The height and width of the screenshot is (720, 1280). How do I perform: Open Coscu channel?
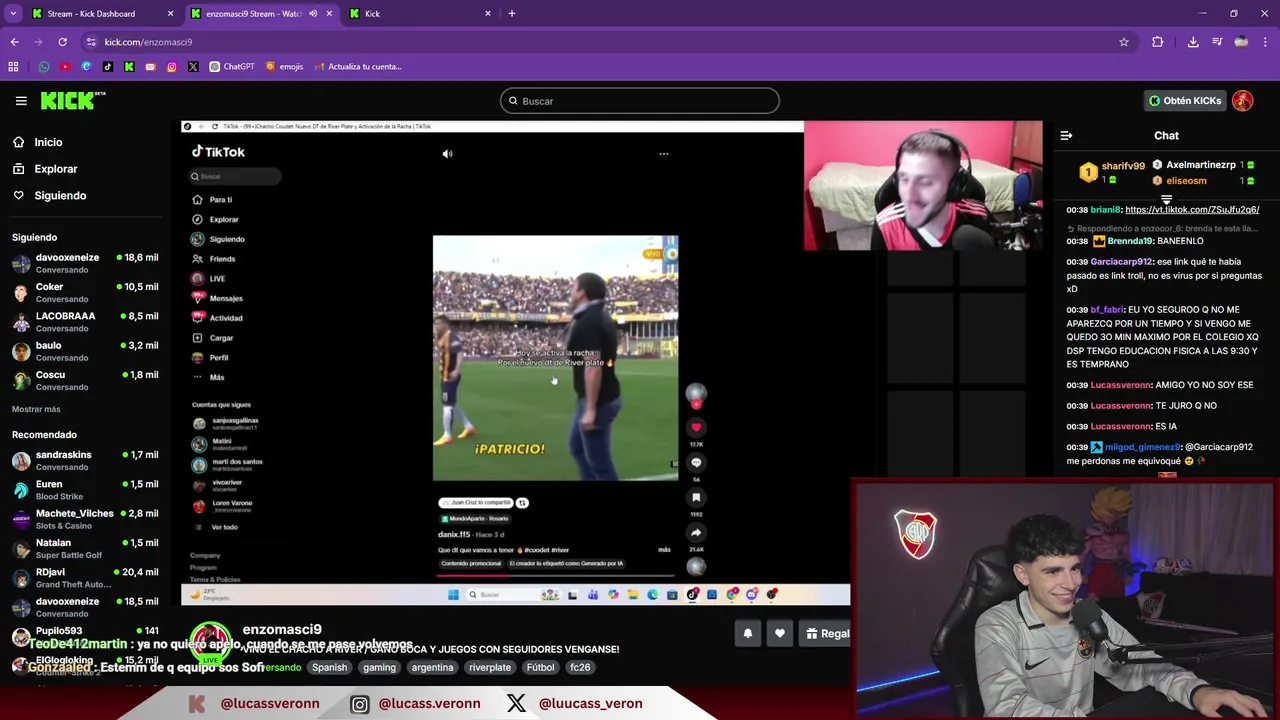coord(85,380)
